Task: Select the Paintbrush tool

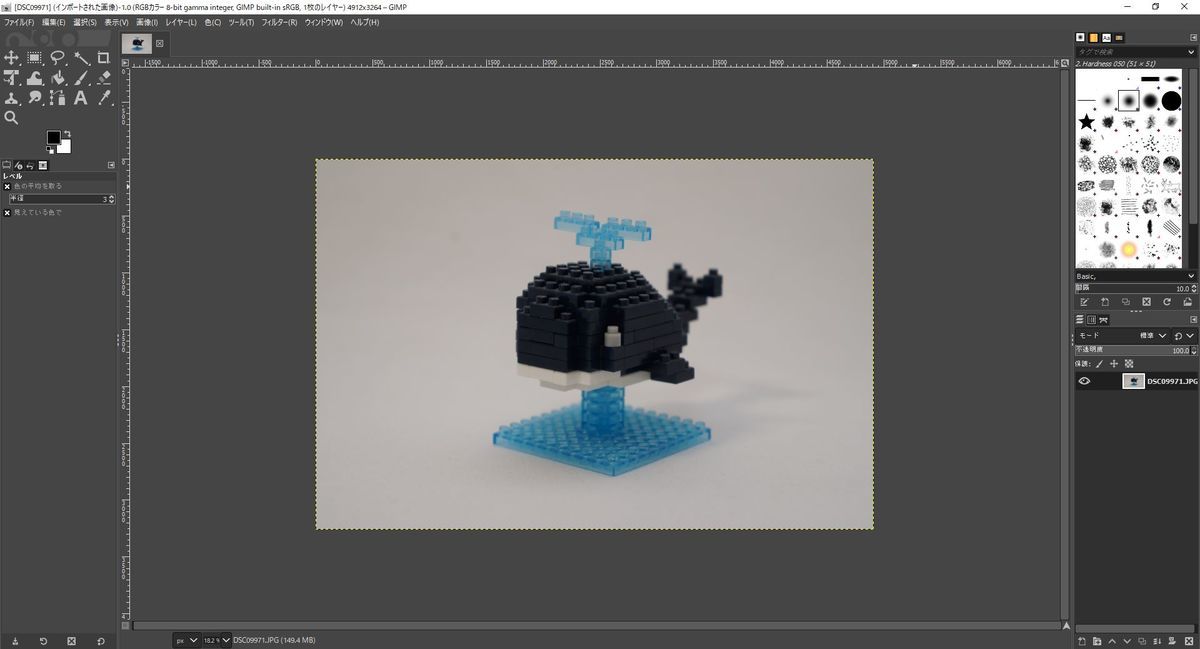Action: 81,78
